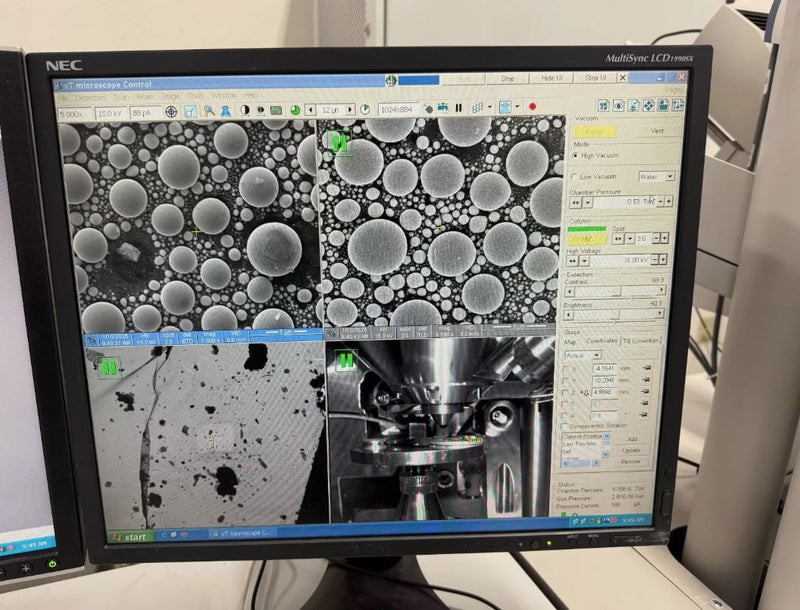Screen dimensions: 800x610
Task: Open the Chamber Pressure preset dropdown arrow
Action: pos(588,202)
